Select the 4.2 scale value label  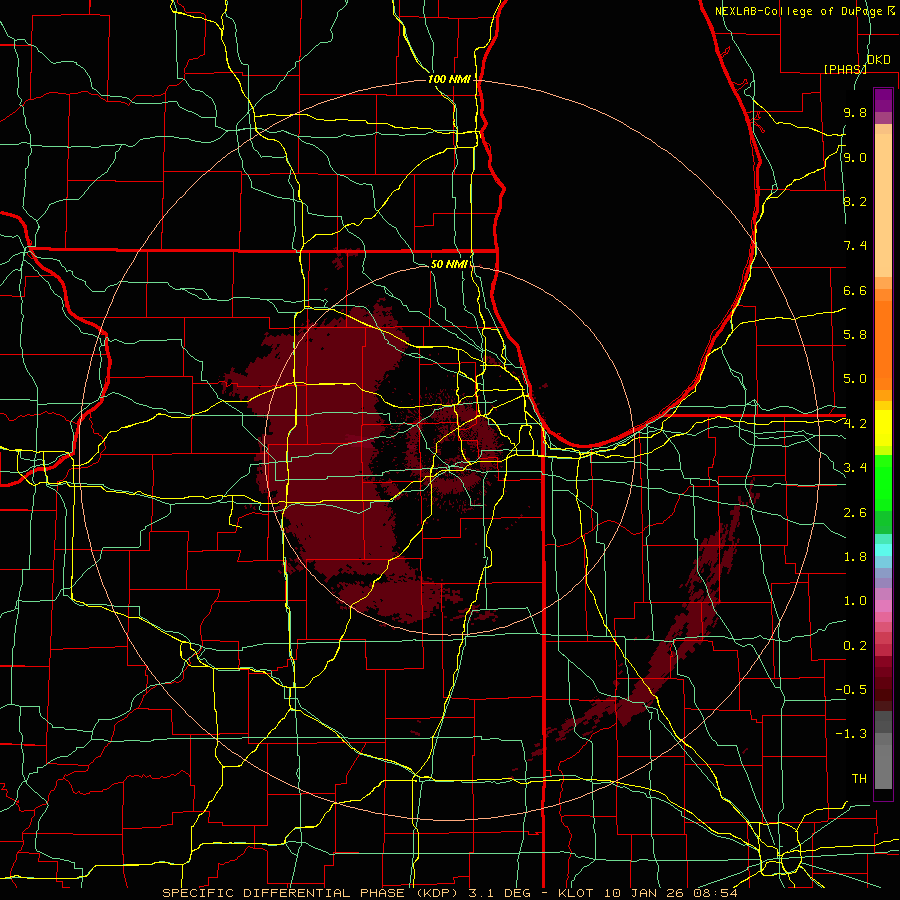[855, 424]
